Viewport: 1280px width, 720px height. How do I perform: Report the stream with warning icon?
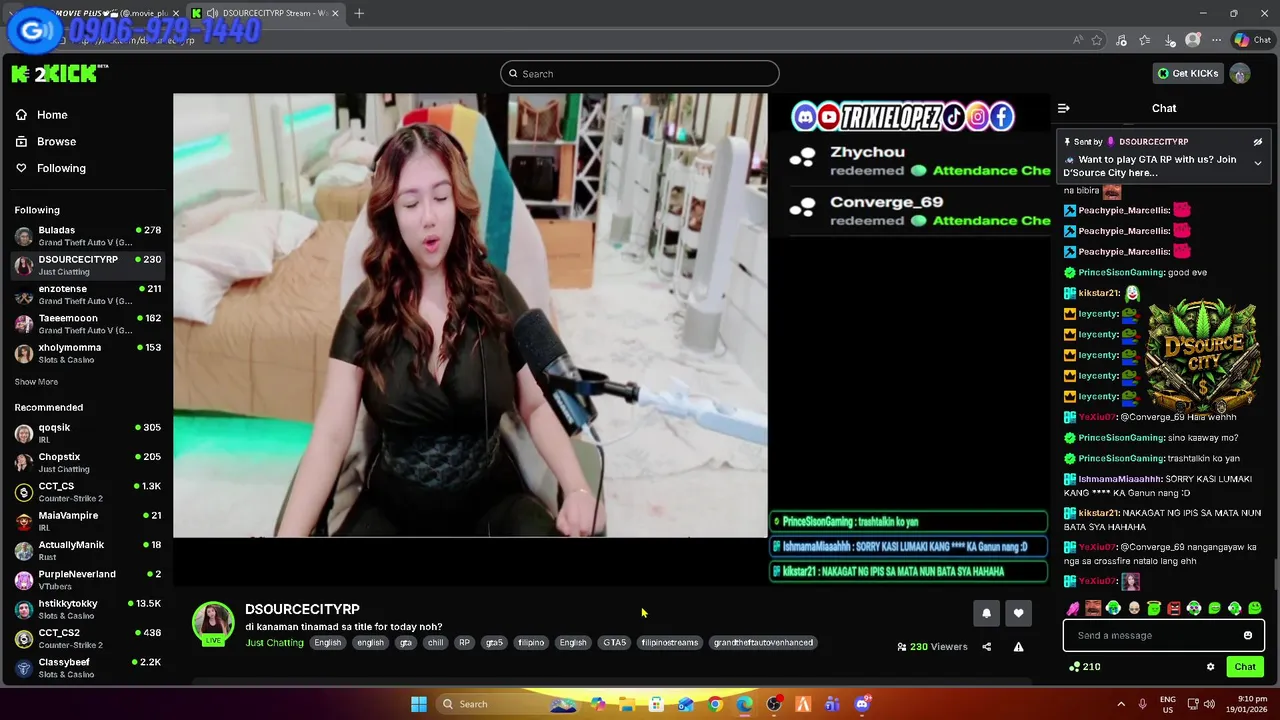[1018, 647]
